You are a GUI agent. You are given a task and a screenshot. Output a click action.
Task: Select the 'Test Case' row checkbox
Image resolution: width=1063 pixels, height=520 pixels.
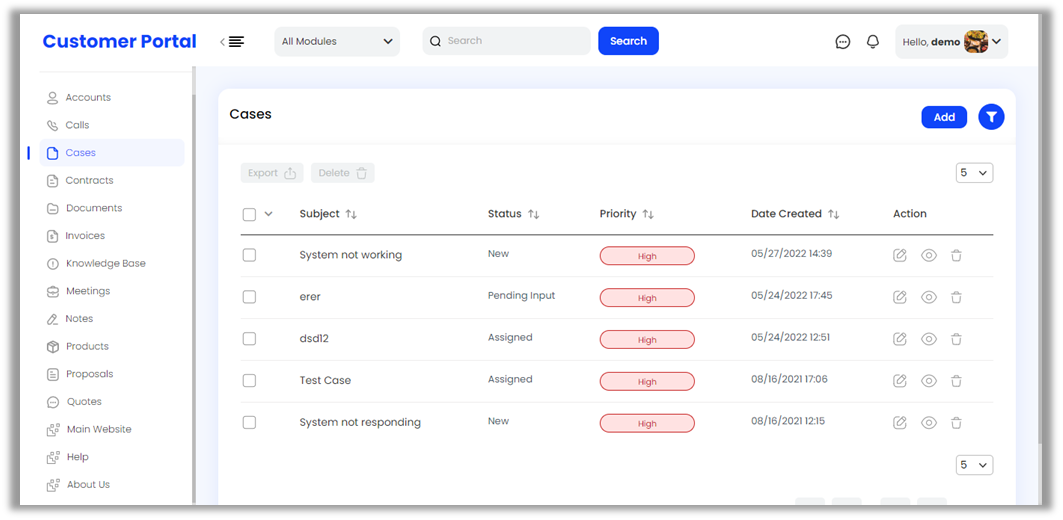coord(249,381)
